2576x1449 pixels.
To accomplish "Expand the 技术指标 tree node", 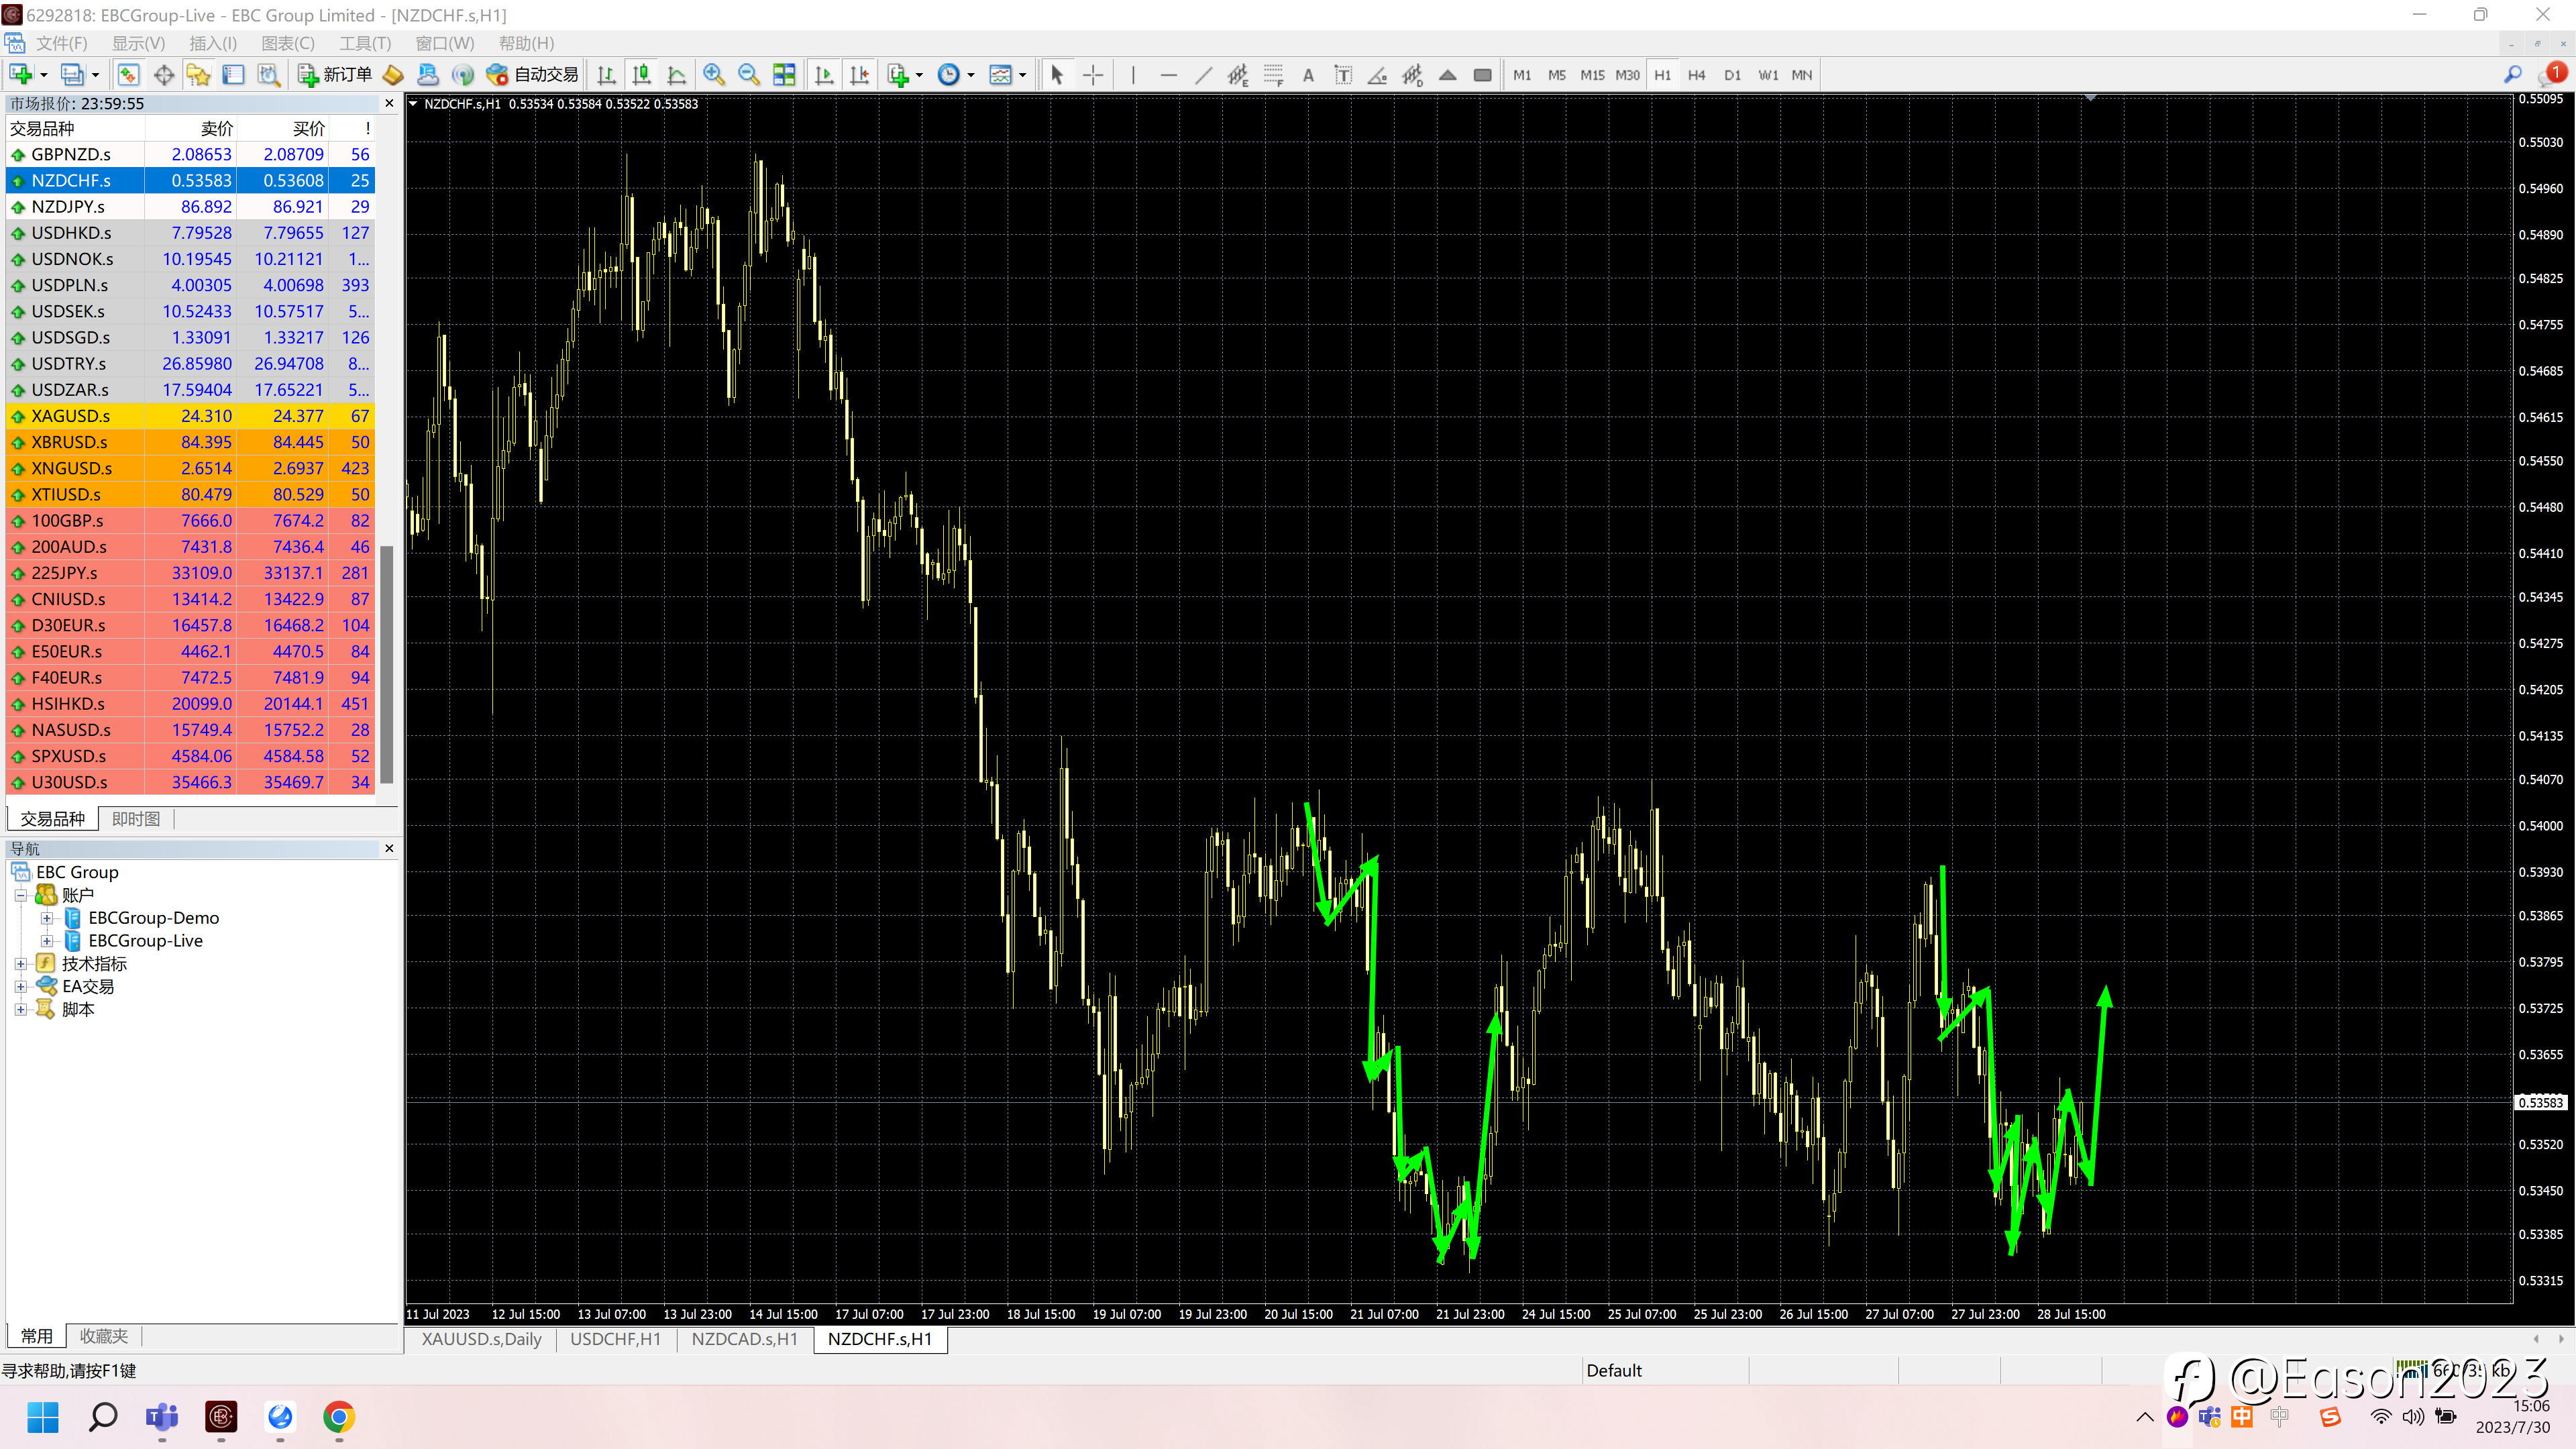I will point(20,964).
